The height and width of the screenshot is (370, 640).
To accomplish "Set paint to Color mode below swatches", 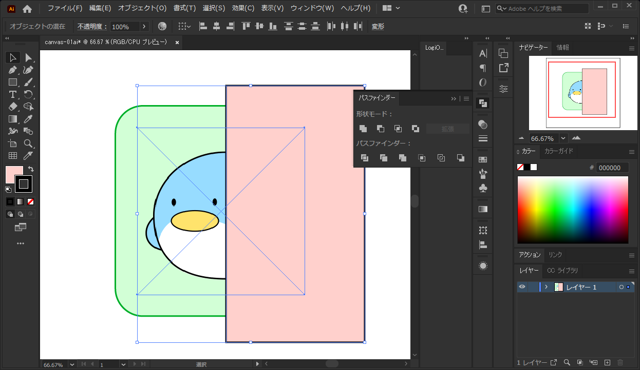I will click(10, 202).
